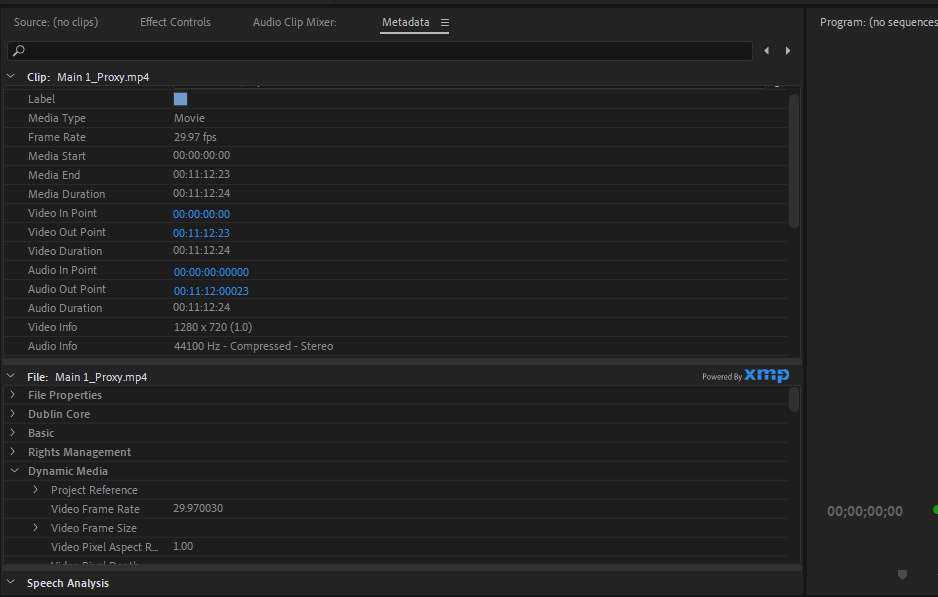The width and height of the screenshot is (938, 597).
Task: Collapse the Dynamic Media section
Action: click(x=14, y=470)
